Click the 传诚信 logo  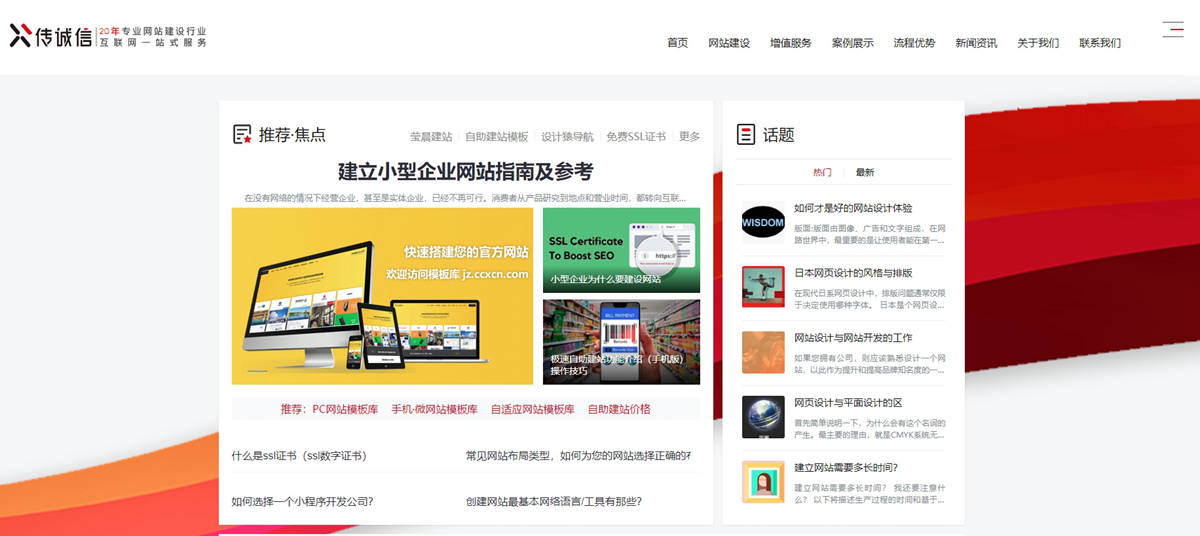coord(108,37)
